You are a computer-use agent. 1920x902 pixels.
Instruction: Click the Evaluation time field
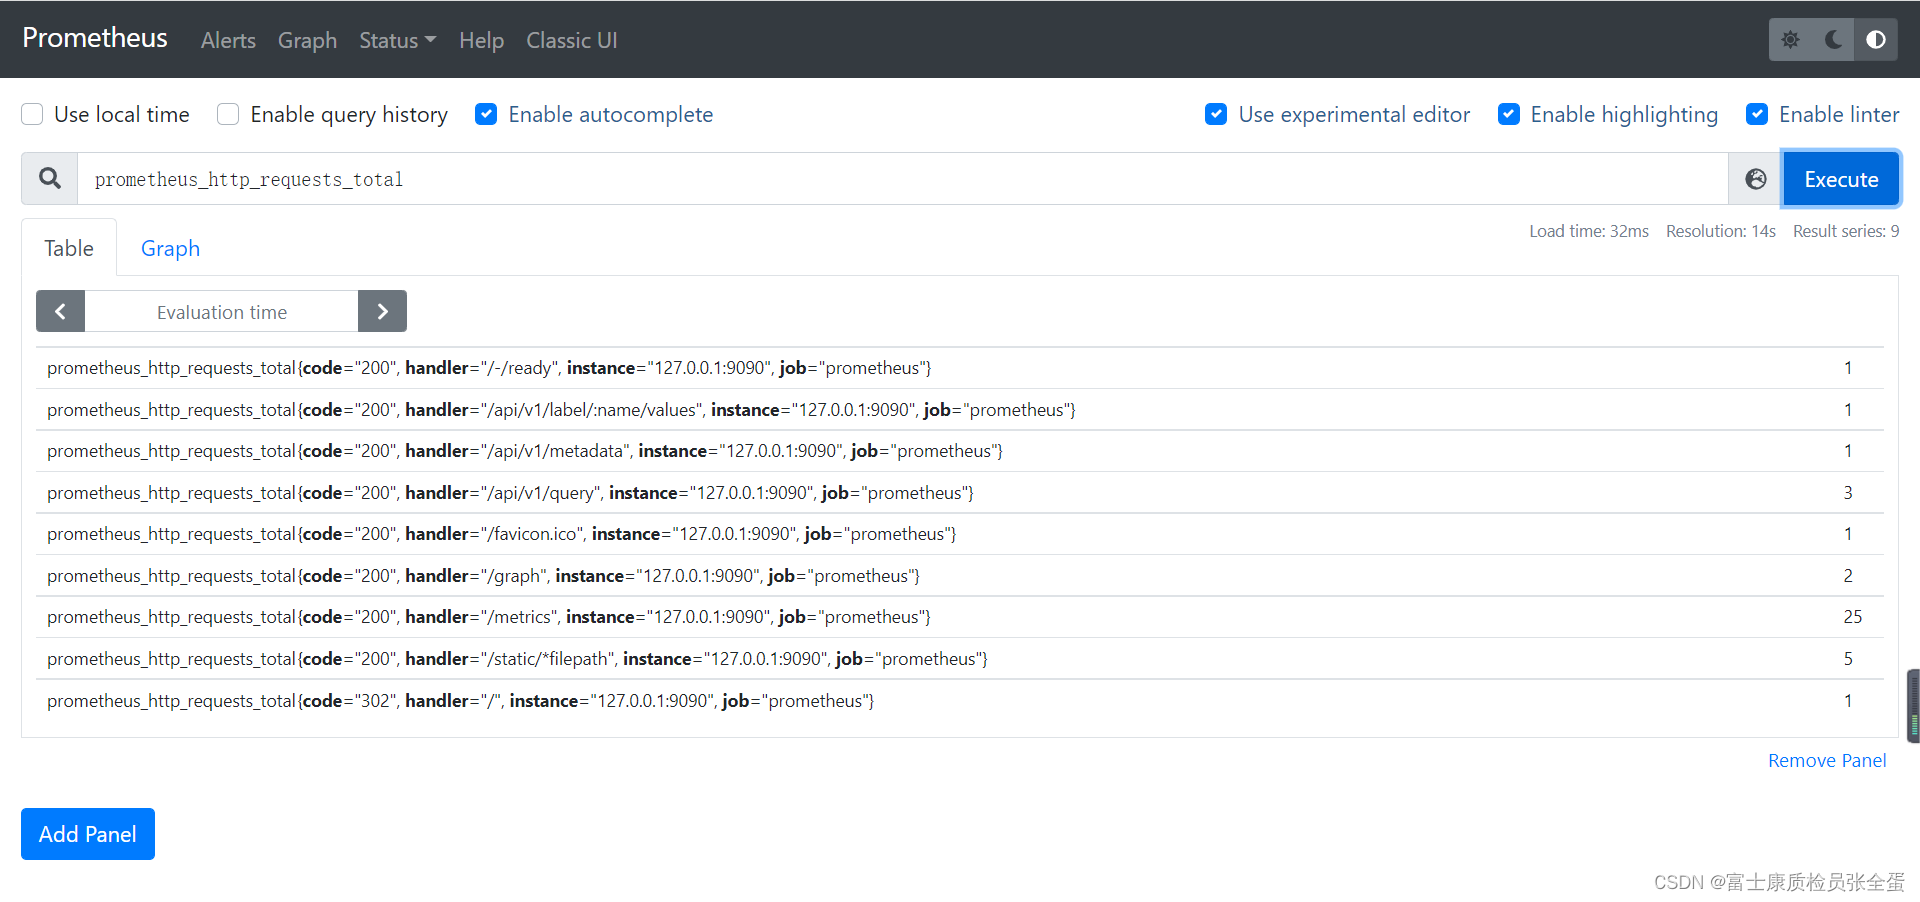[221, 311]
